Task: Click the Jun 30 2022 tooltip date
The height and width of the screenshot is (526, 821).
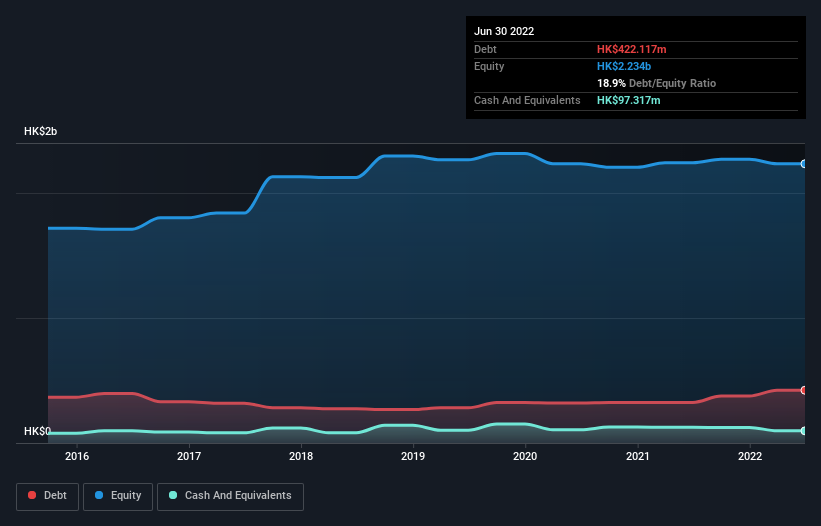Action: [x=504, y=31]
